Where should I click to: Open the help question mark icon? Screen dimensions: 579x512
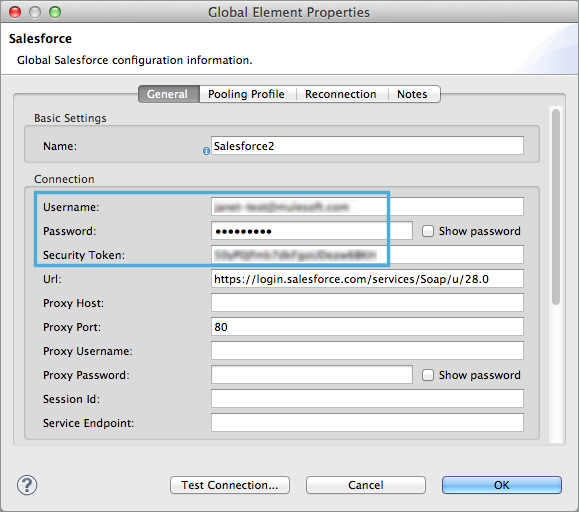pyautogui.click(x=27, y=485)
